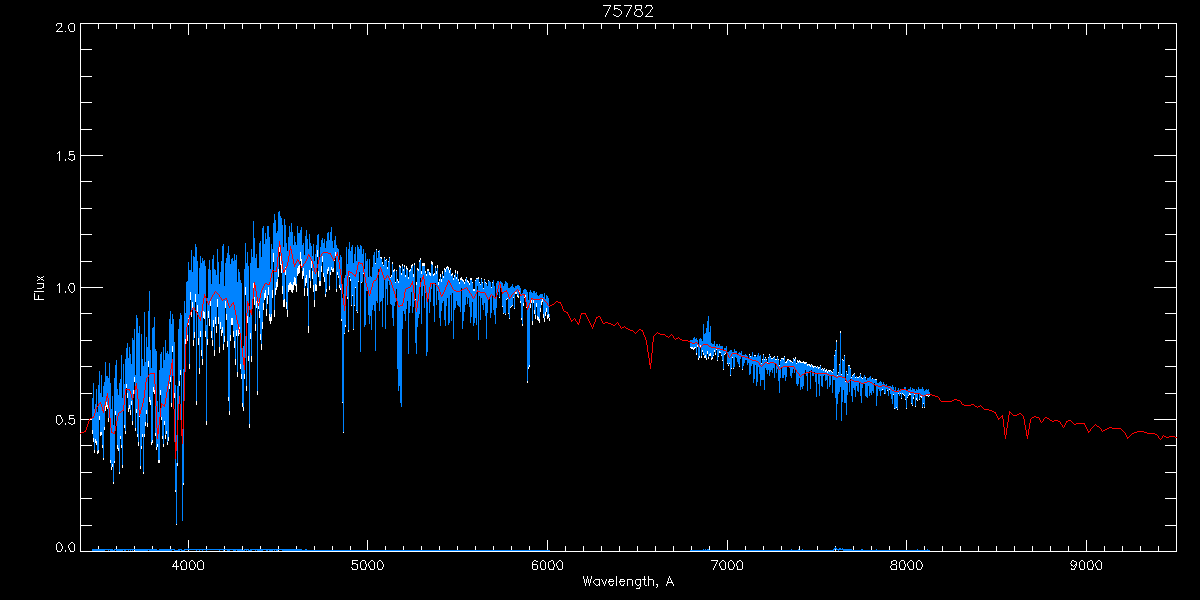Click the 5000 wavelength tick label
The image size is (1200, 600).
[x=368, y=564]
